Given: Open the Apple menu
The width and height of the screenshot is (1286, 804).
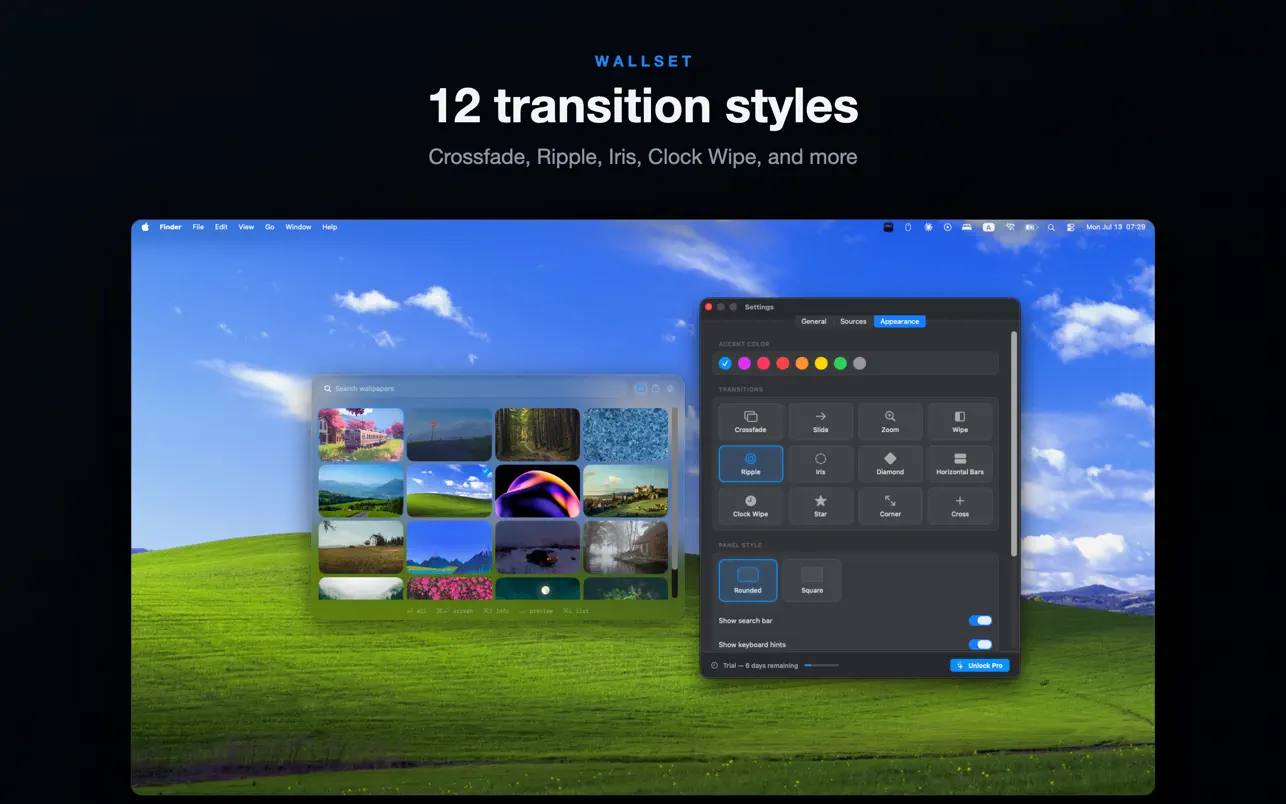Looking at the screenshot, I should click(x=145, y=227).
